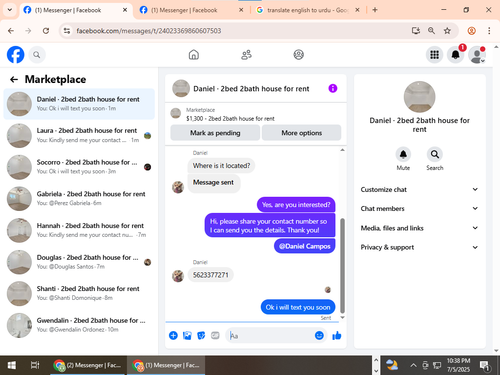Bookmark this page with star icon
This screenshot has width=500, height=375.
point(447,31)
